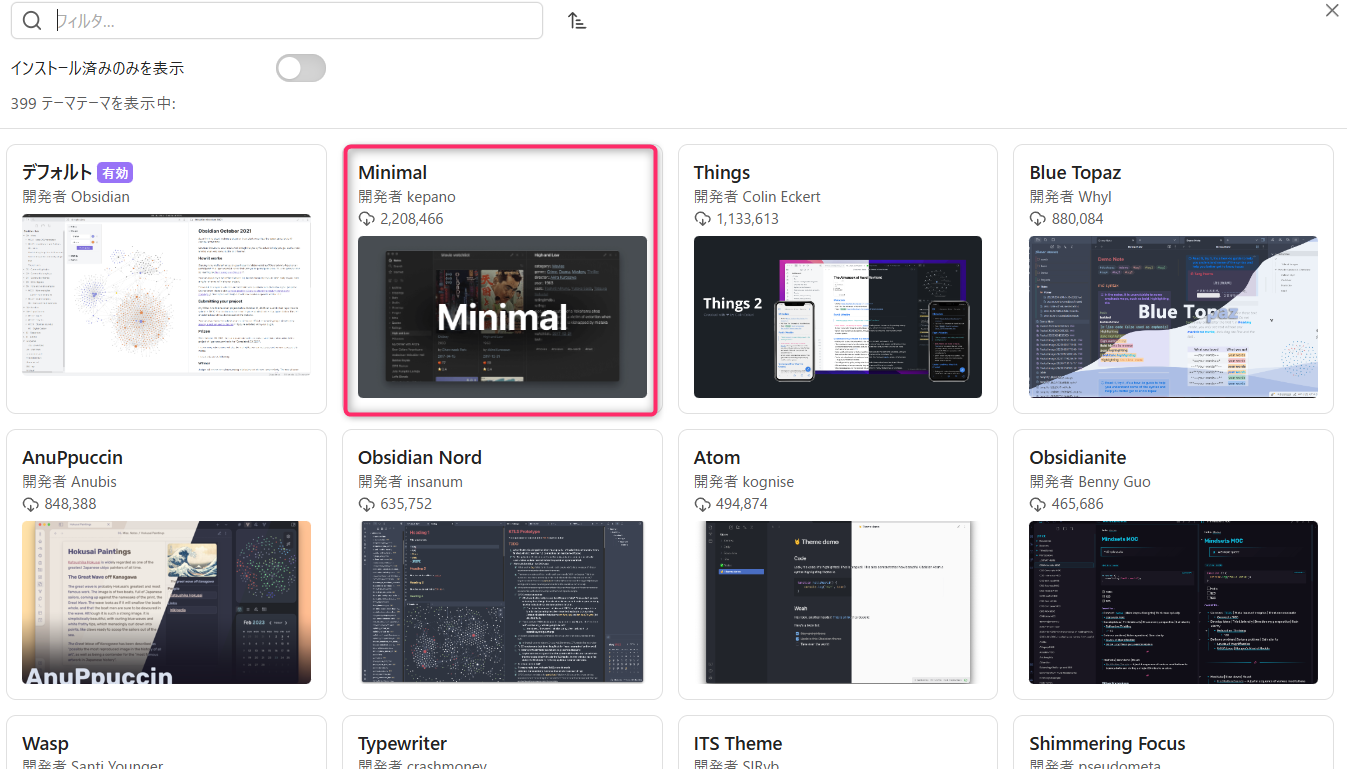The width and height of the screenshot is (1347, 769).
Task: Click the インストール済みのみを表示 label text
Action: click(x=97, y=68)
